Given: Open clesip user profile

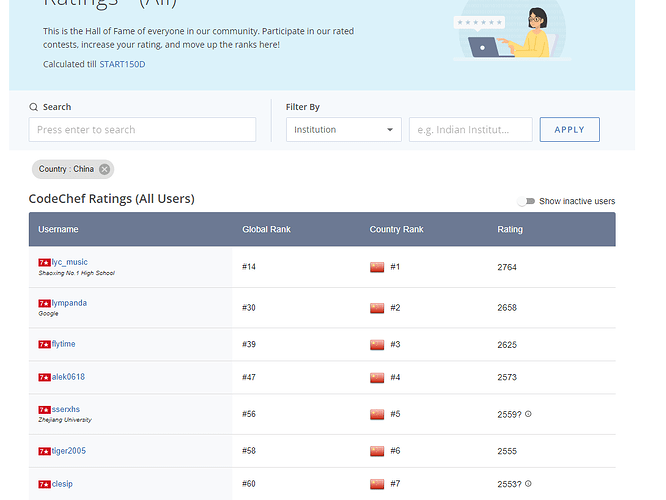Looking at the screenshot, I should 62,484.
